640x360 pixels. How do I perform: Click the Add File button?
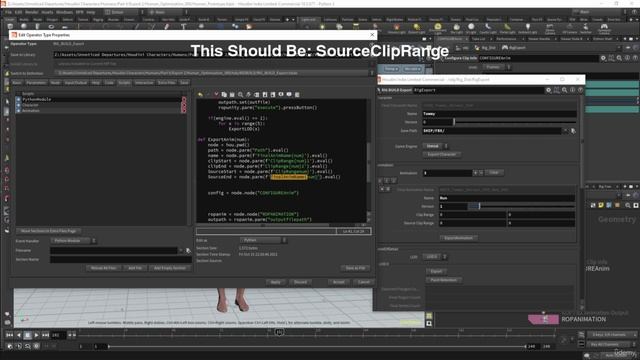(x=135, y=268)
